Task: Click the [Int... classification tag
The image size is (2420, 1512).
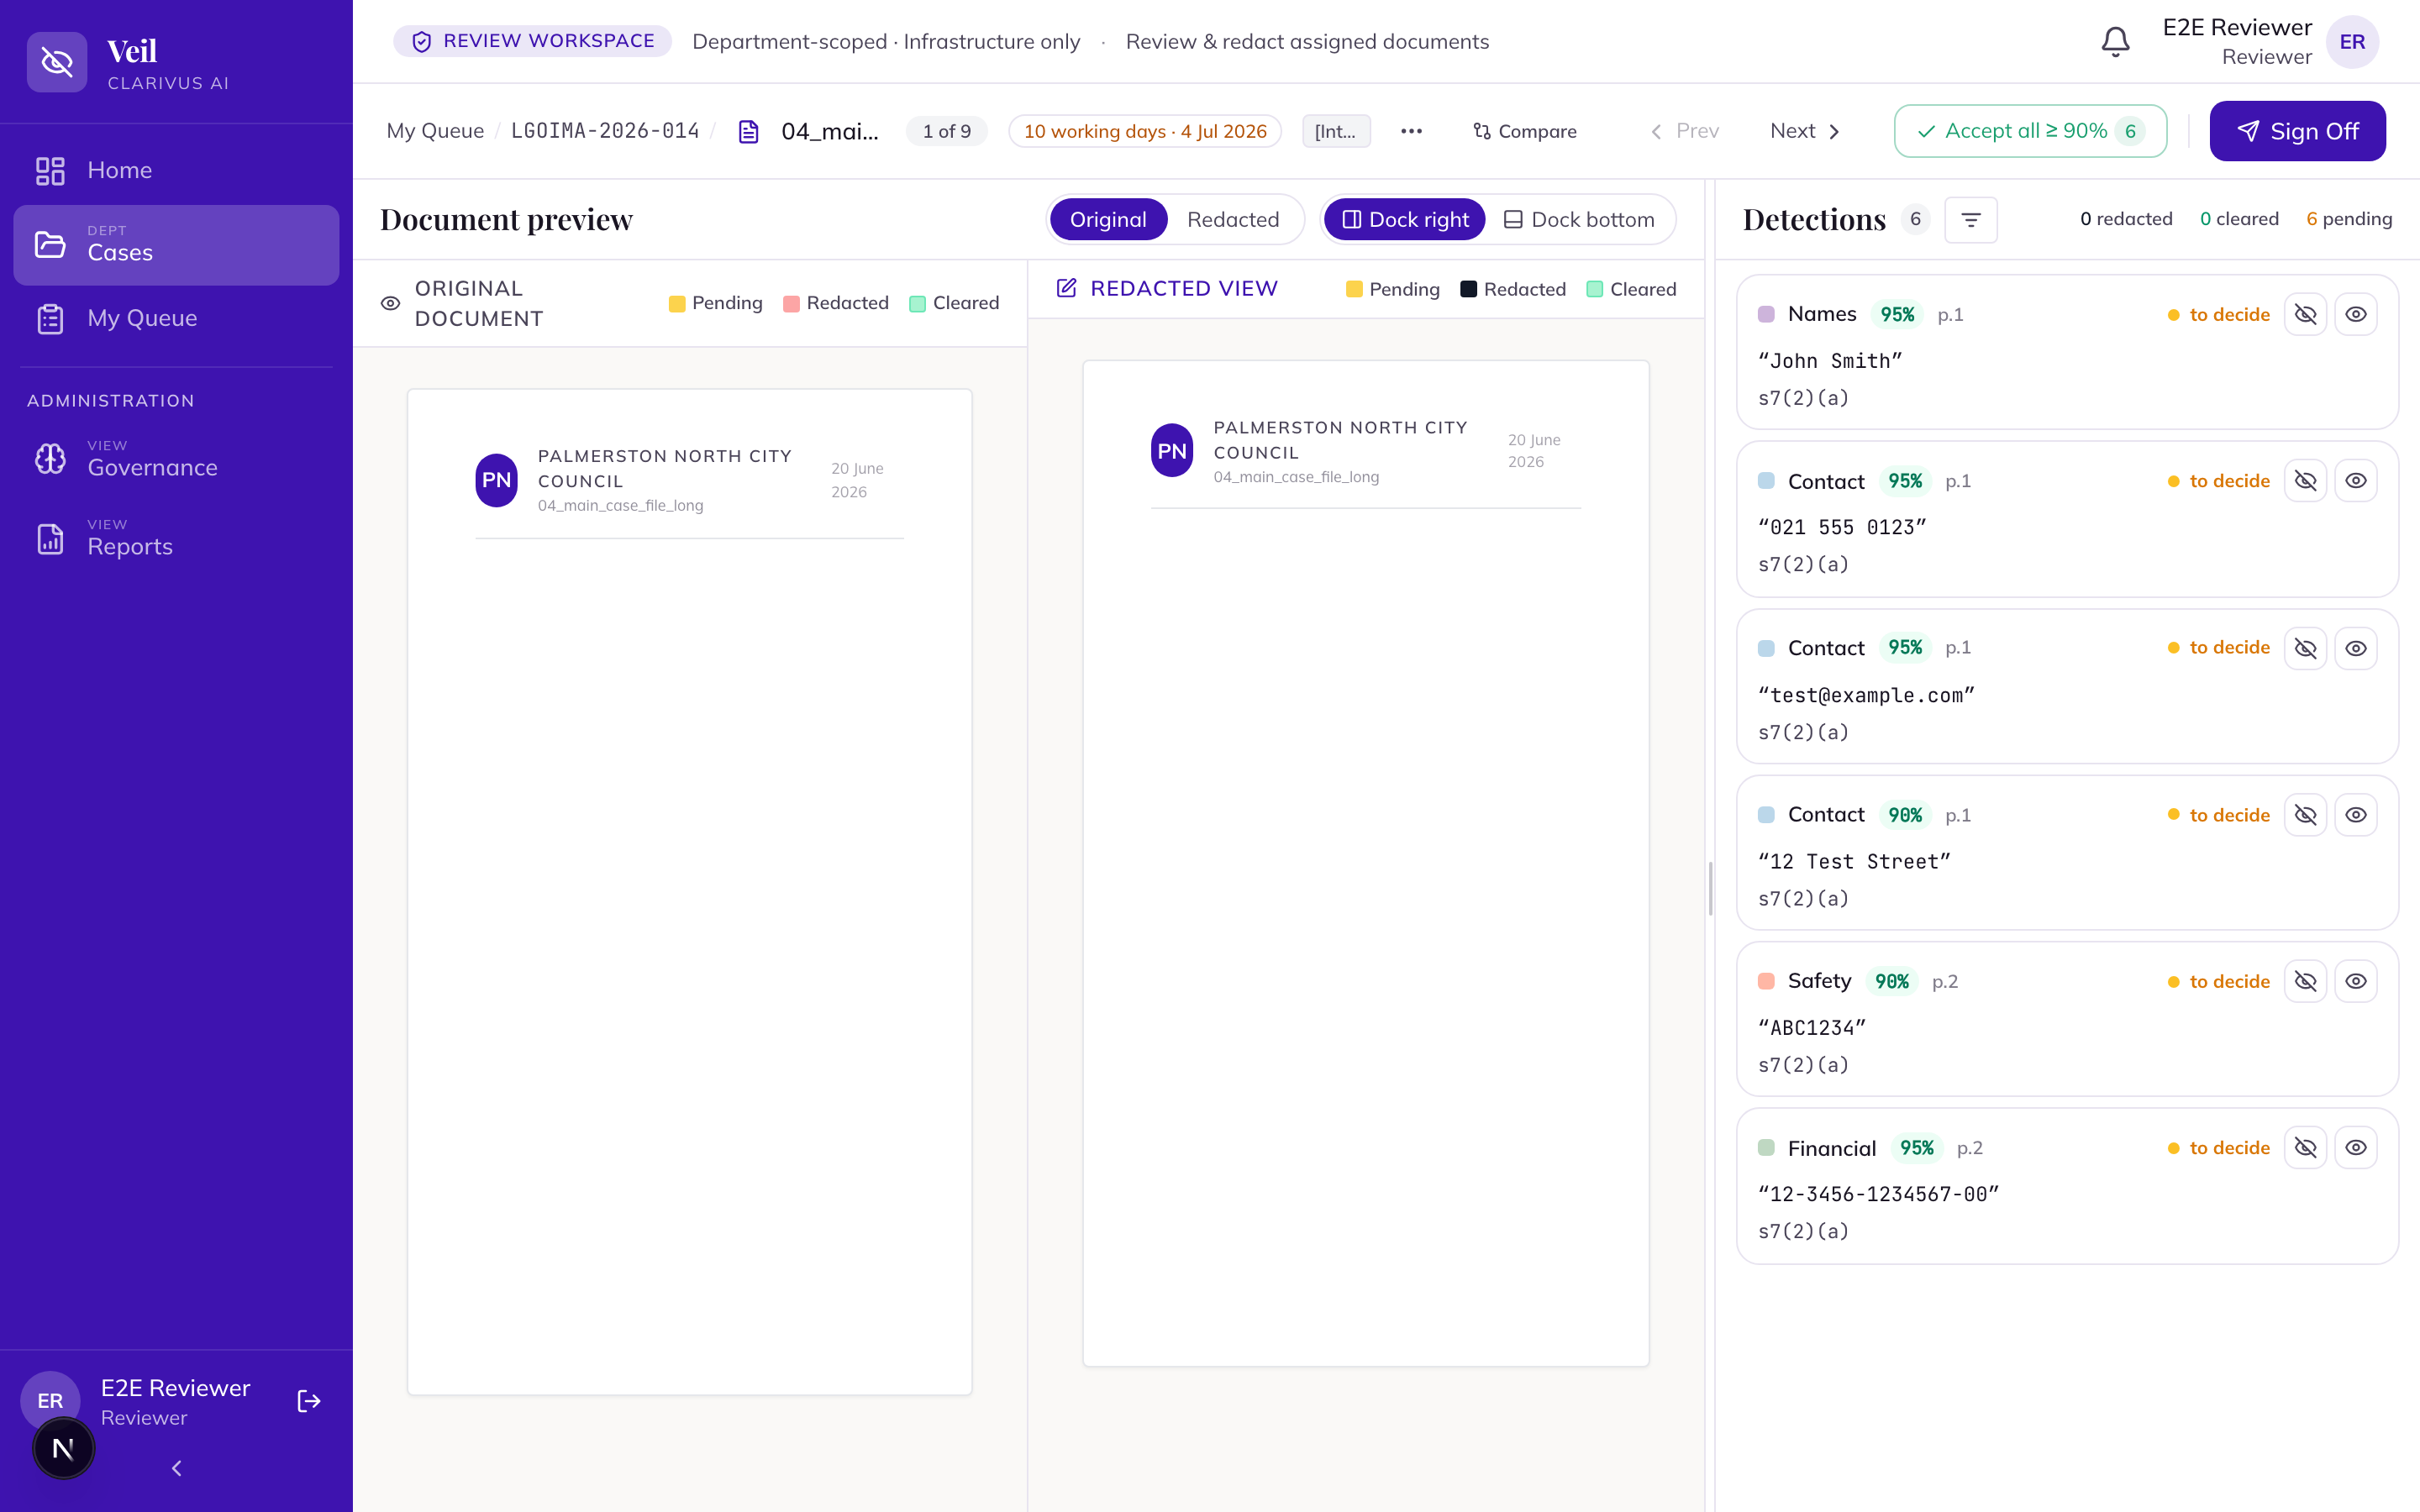Action: (x=1336, y=131)
